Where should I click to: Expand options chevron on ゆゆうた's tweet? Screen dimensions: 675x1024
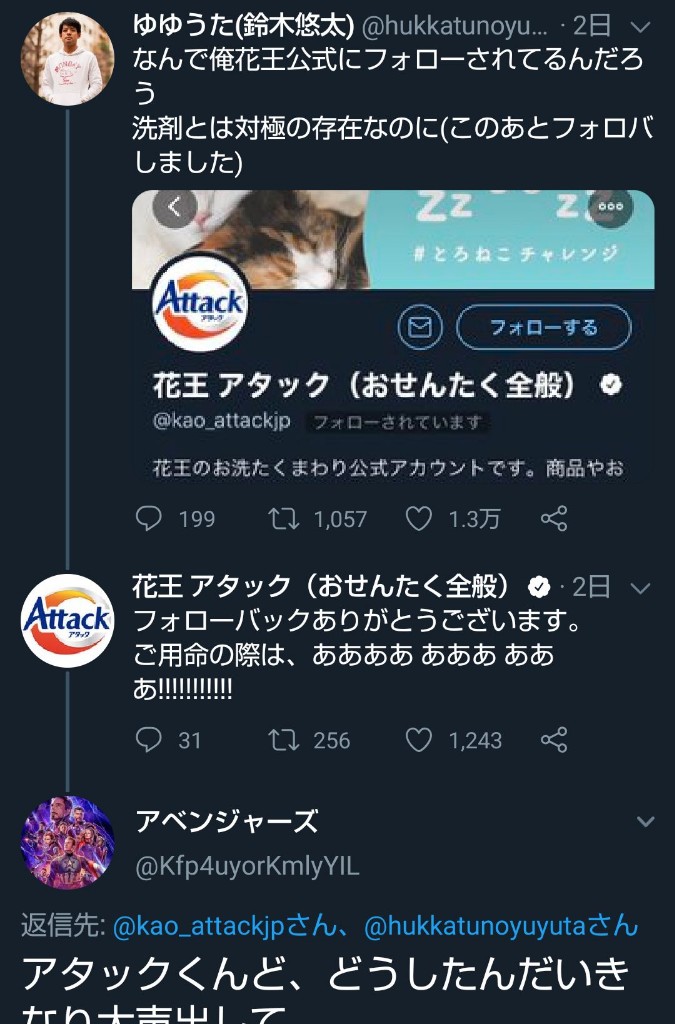coord(641,27)
